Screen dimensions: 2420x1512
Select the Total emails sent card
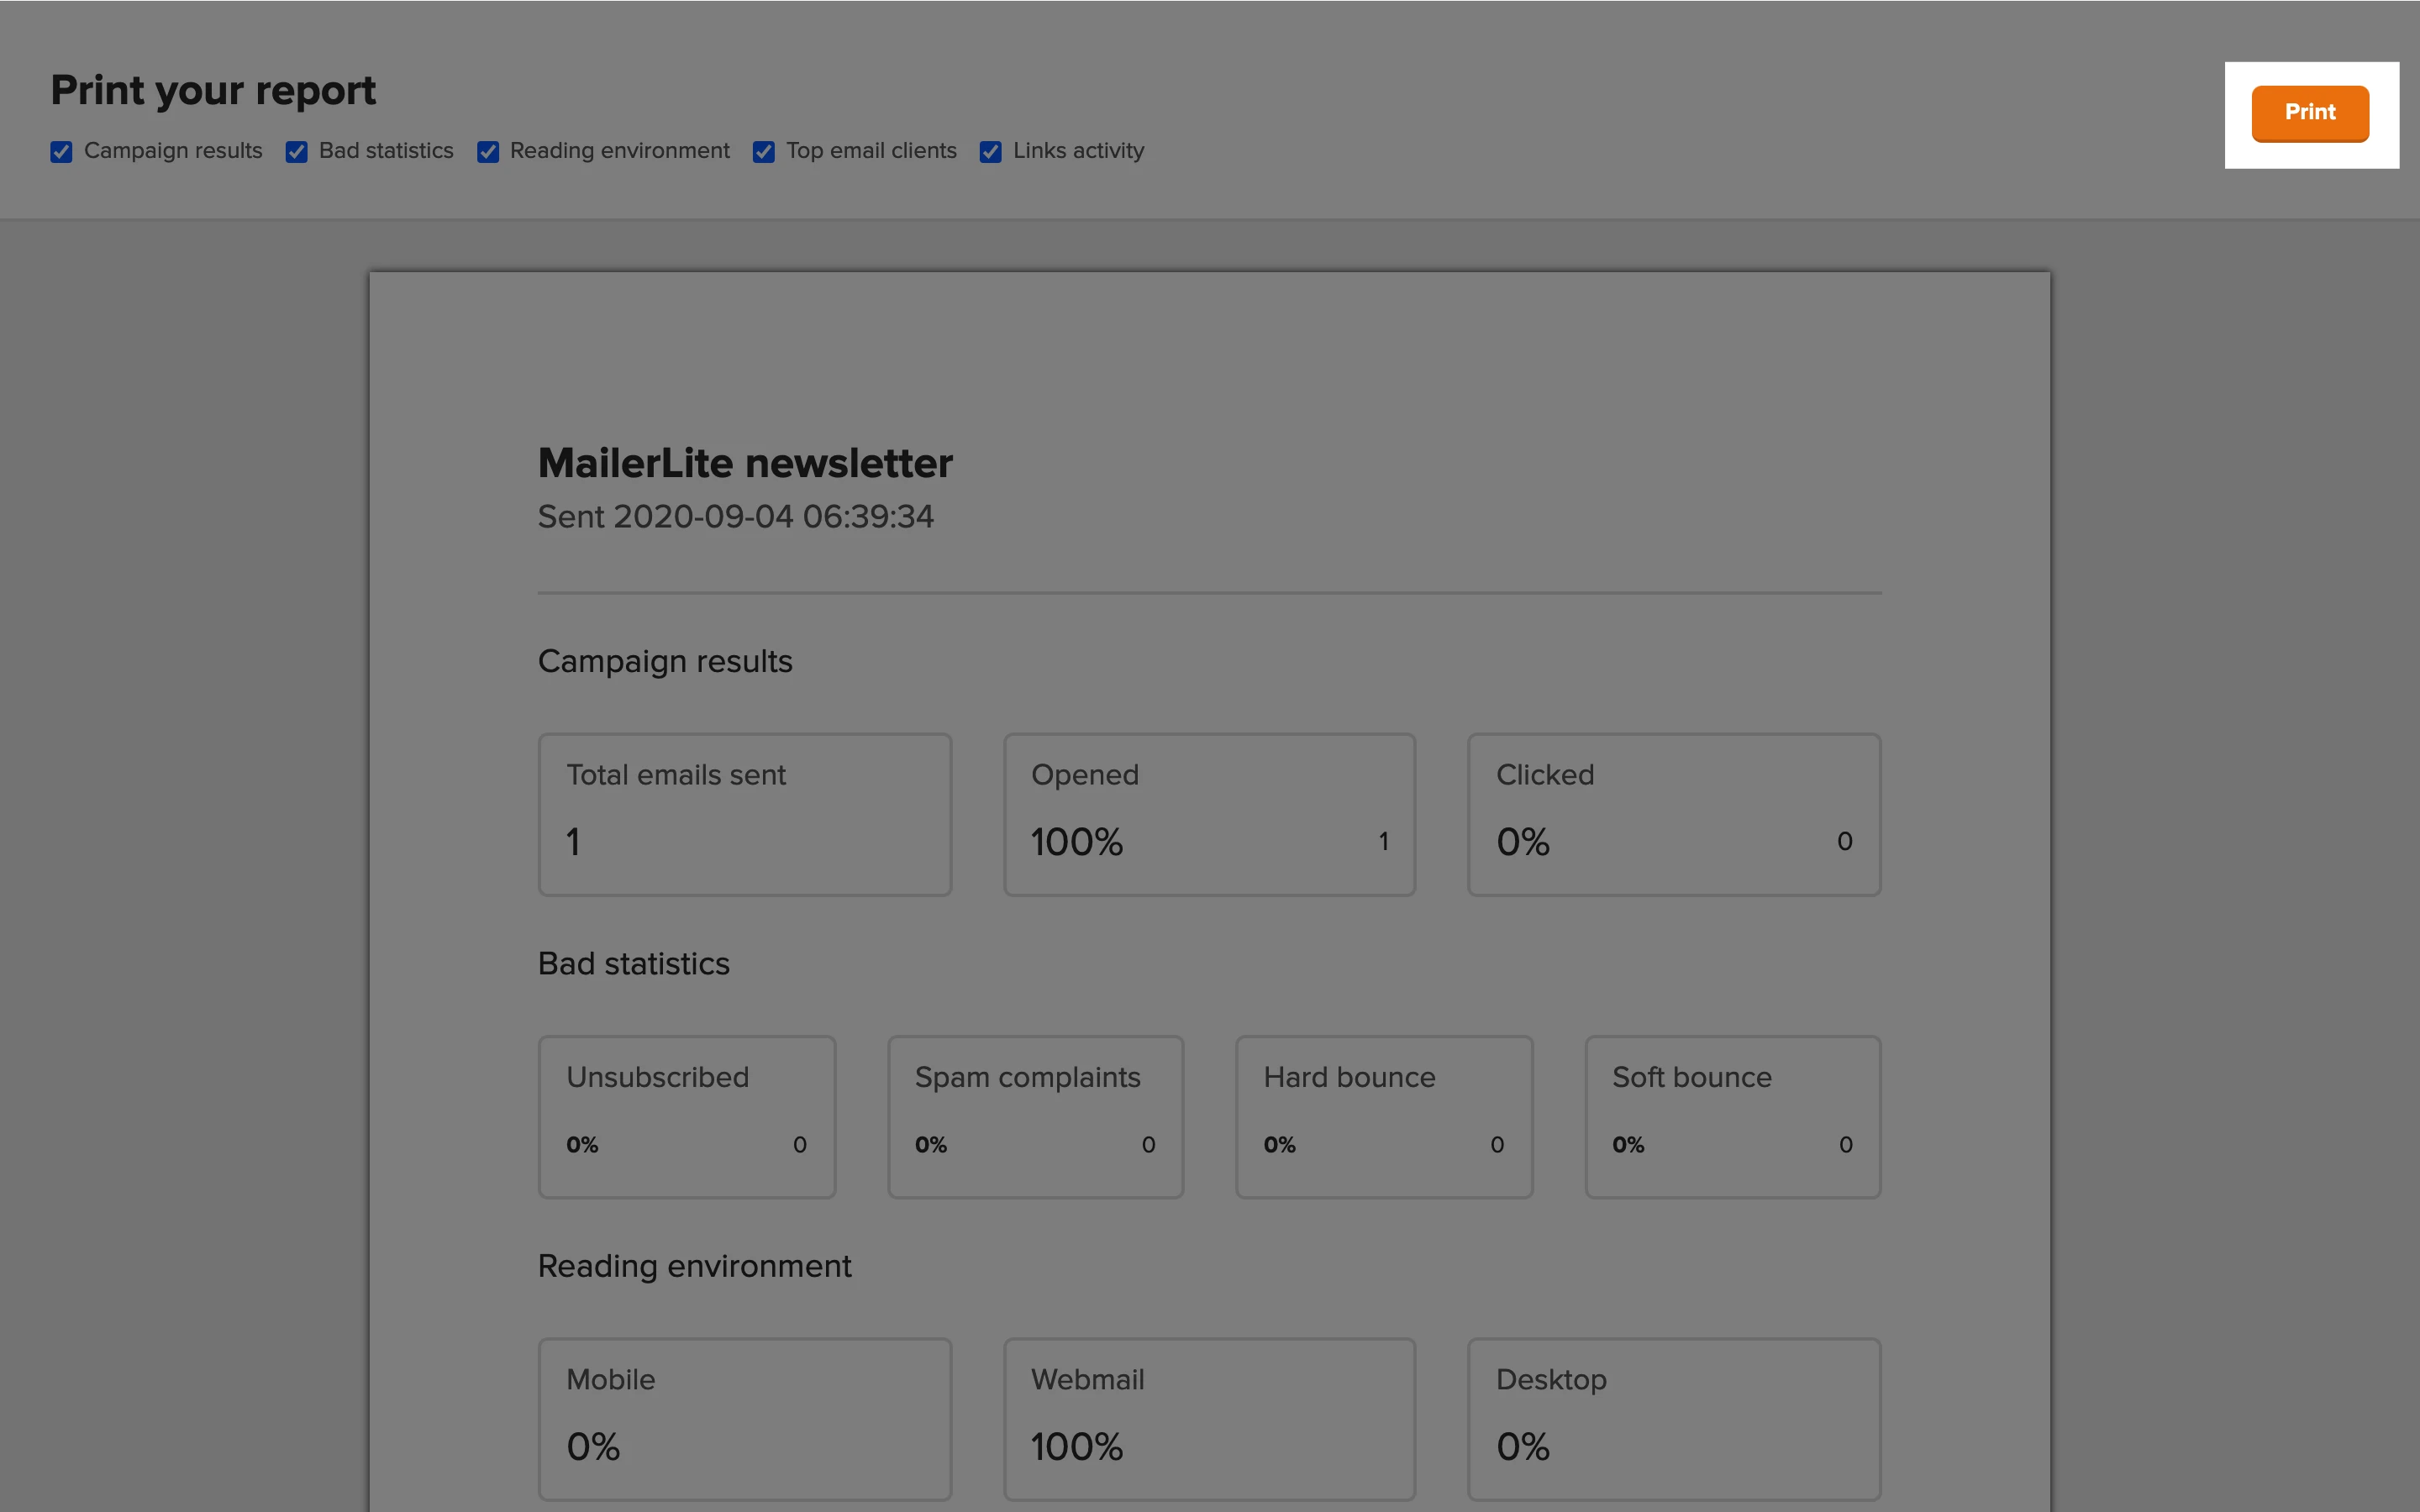(745, 814)
